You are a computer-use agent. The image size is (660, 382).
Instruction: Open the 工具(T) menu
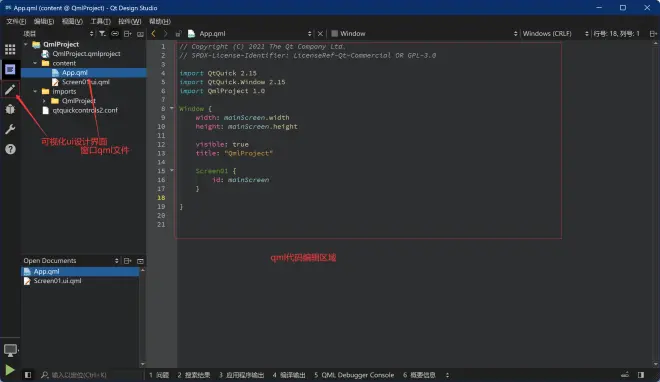[x=101, y=21]
